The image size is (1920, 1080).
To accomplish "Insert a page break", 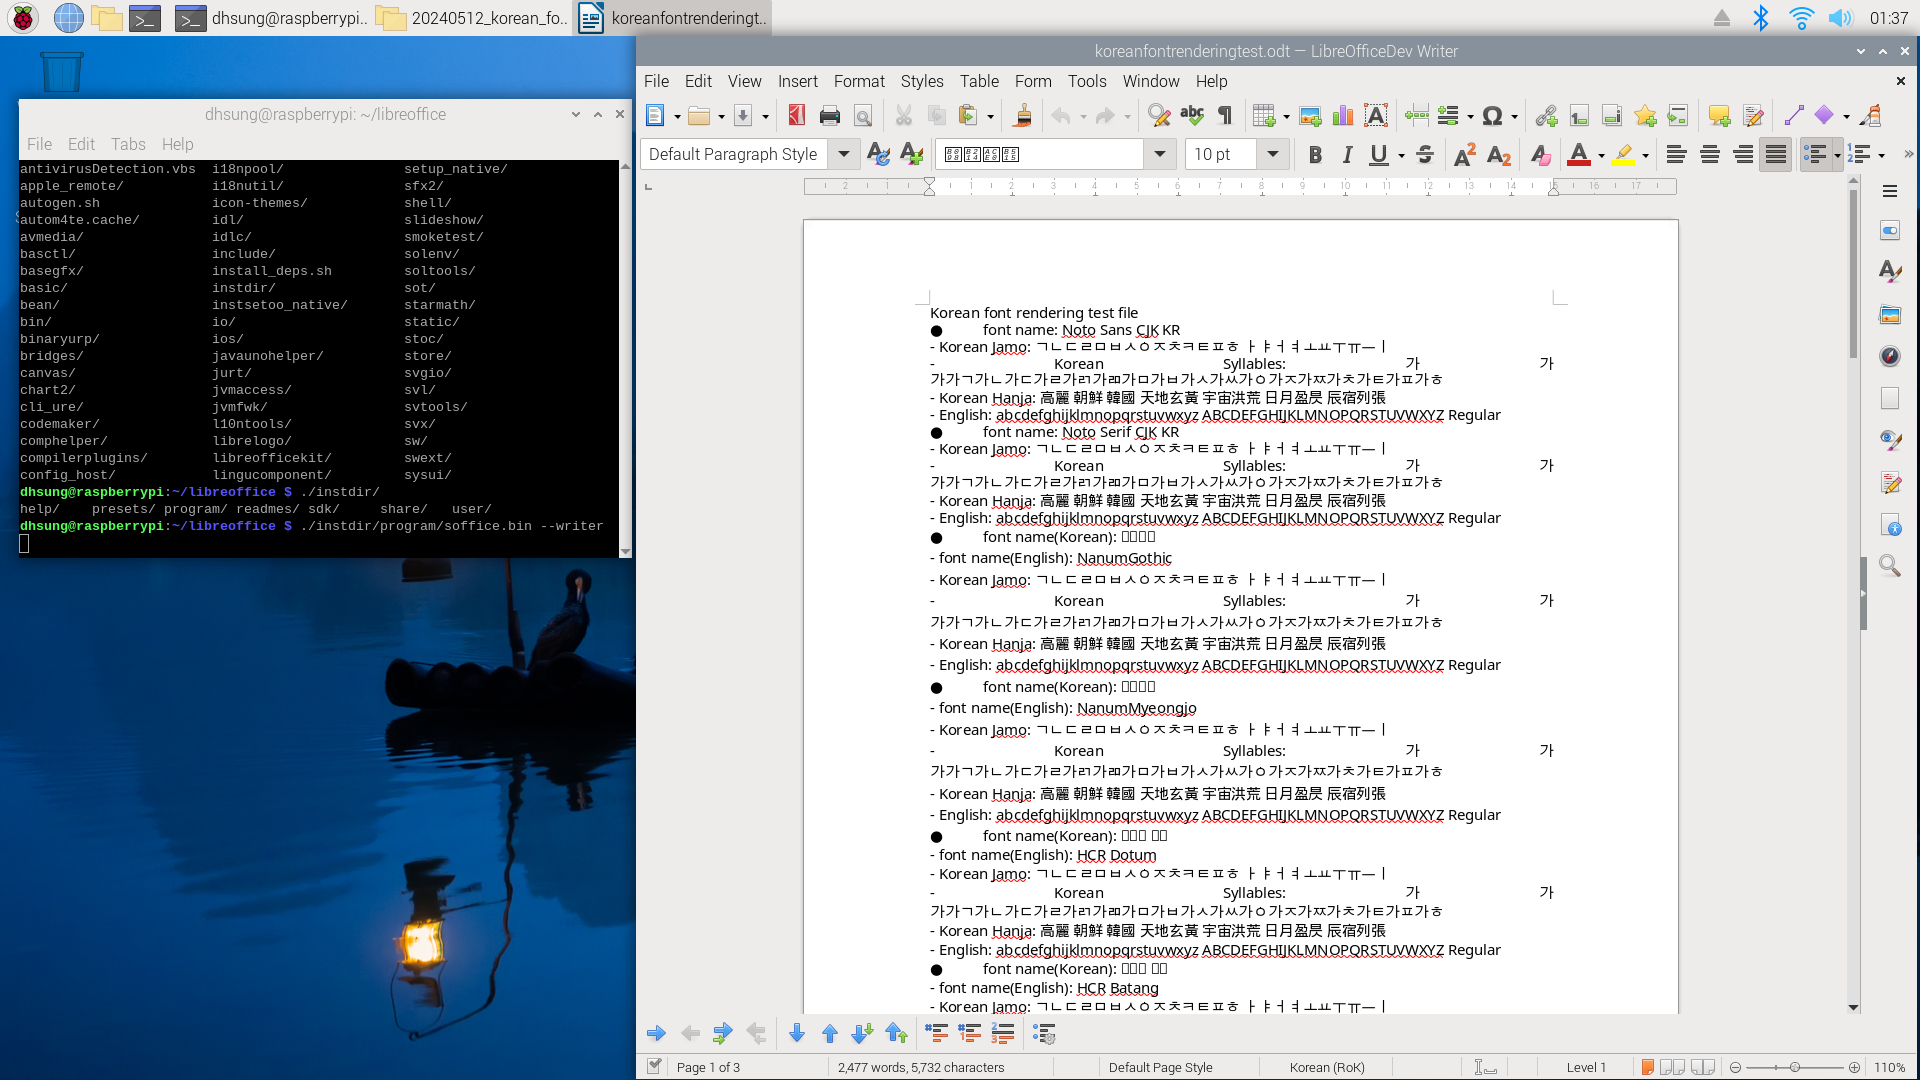I will point(1416,116).
